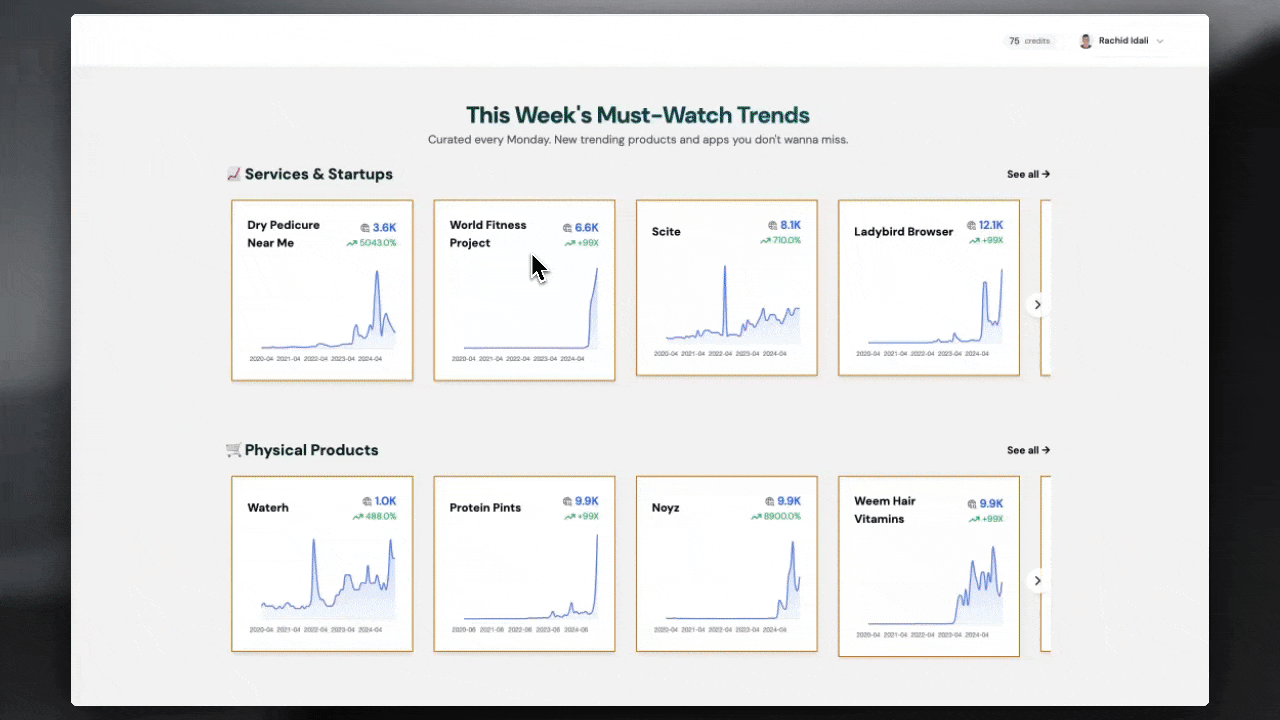Click search volume icon on Noyz card
Image resolution: width=1280 pixels, height=720 pixels.
769,502
